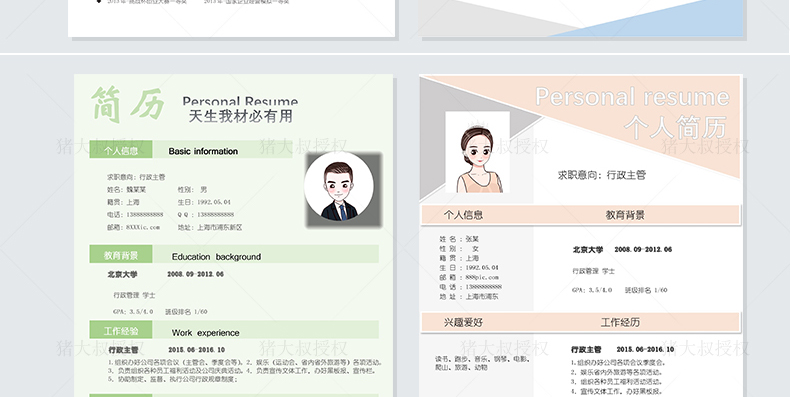The width and height of the screenshot is (790, 397).
Task: Click '电话: 13888888888' in the pink resume
Action: [x=471, y=287]
